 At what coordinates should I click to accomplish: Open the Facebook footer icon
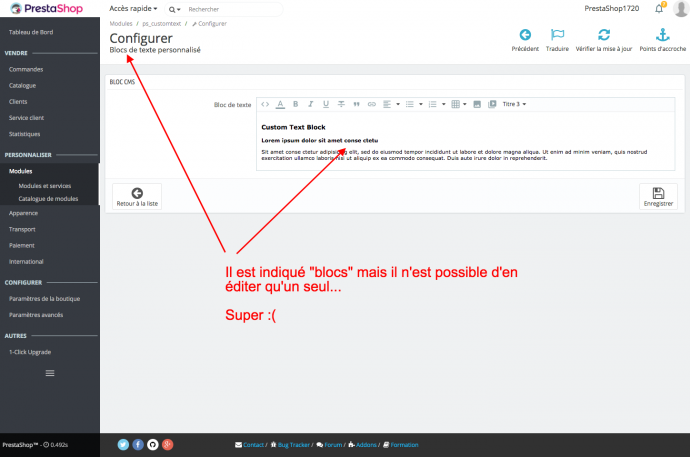pyautogui.click(x=138, y=445)
